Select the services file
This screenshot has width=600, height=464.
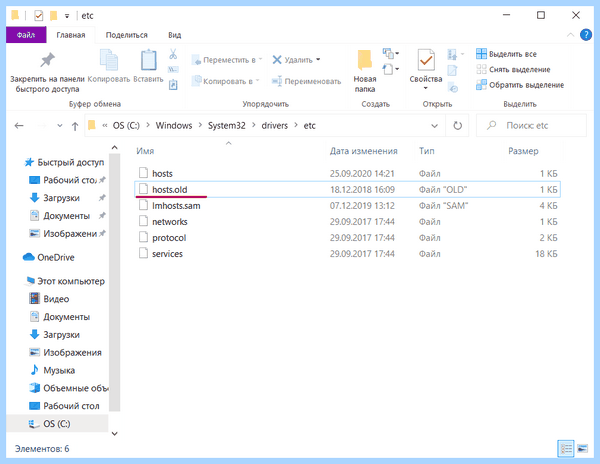pos(347,254)
